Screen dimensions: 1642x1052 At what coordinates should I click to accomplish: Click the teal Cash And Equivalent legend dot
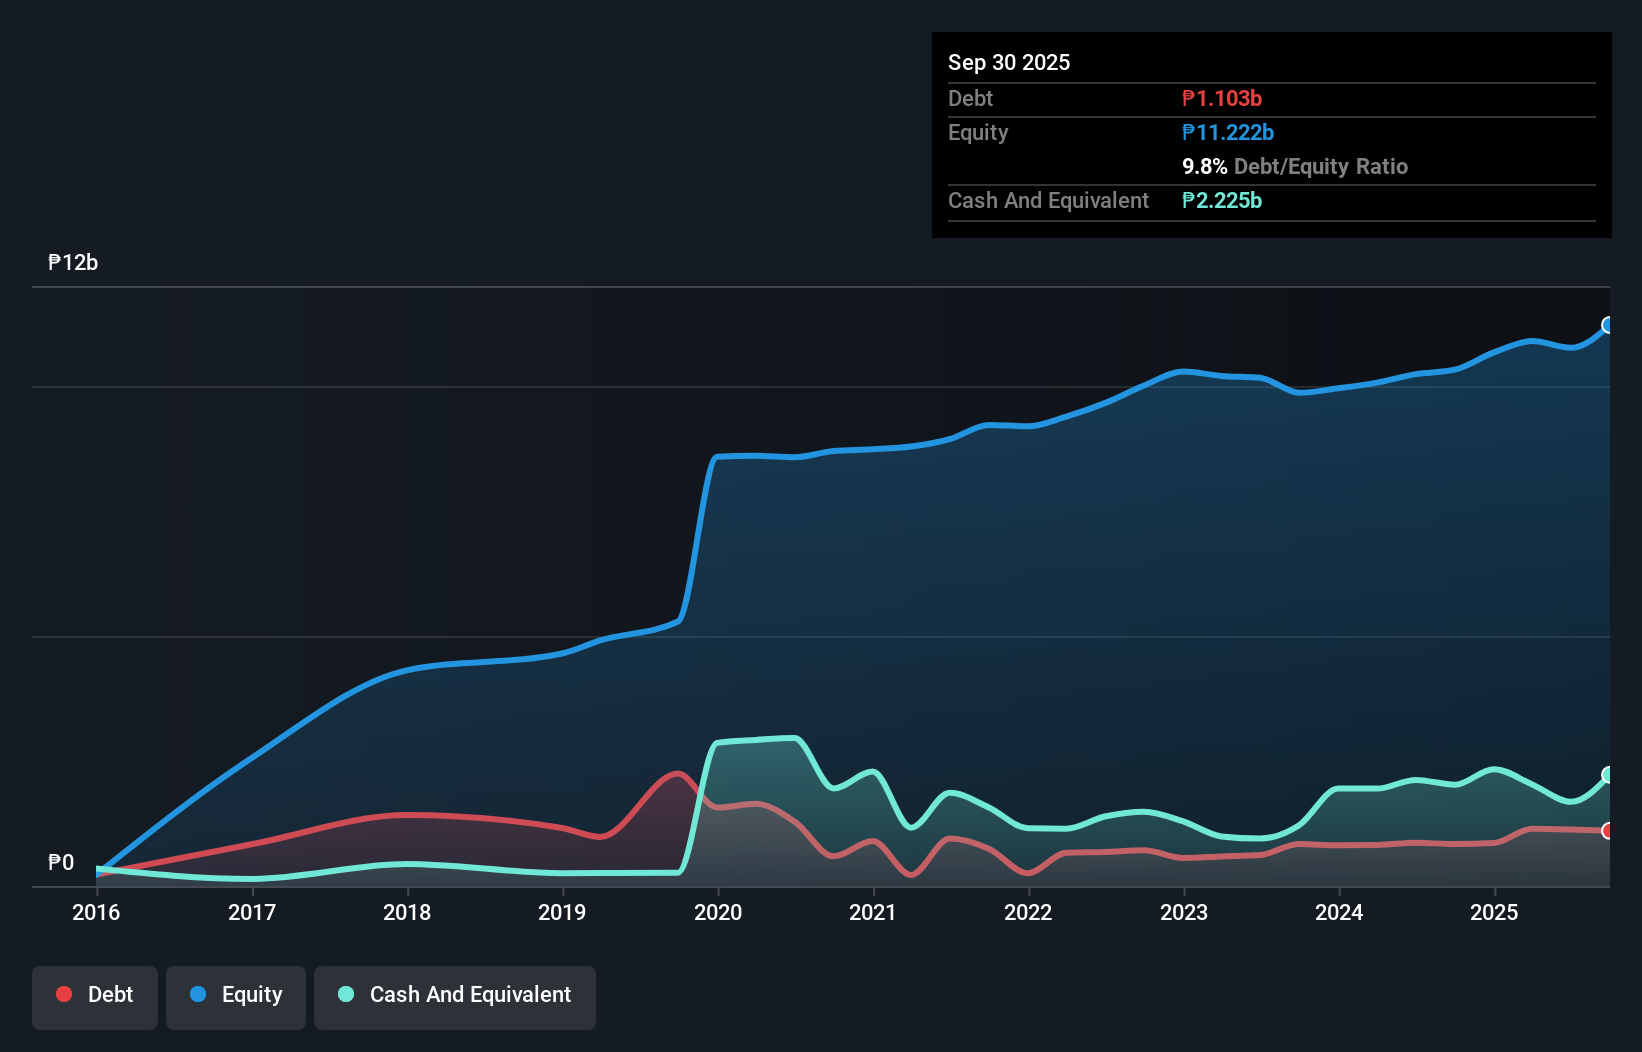346,994
